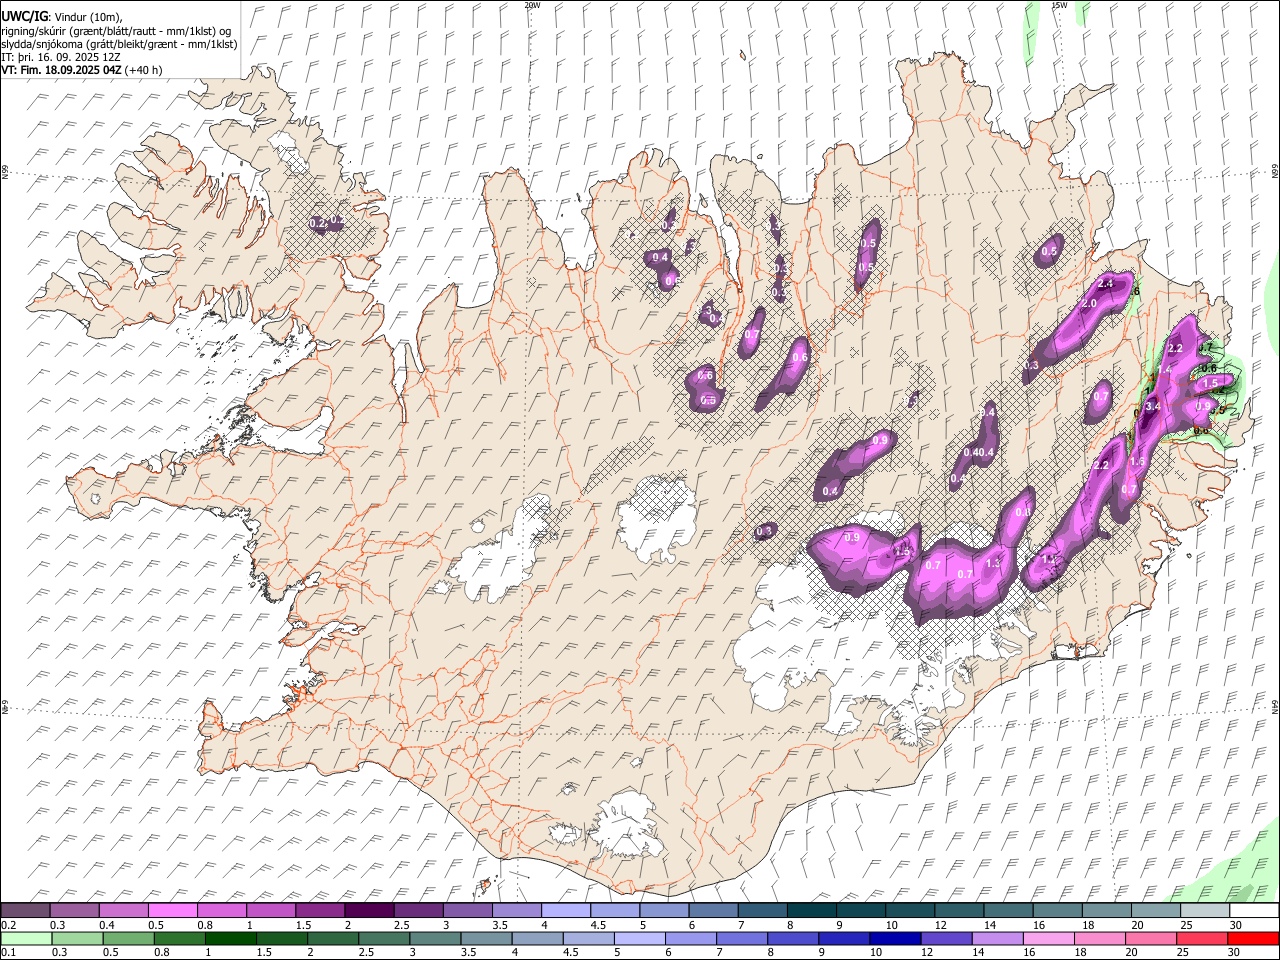Click the white swatch at 30 in top row
The width and height of the screenshot is (1280, 960).
click(1254, 911)
